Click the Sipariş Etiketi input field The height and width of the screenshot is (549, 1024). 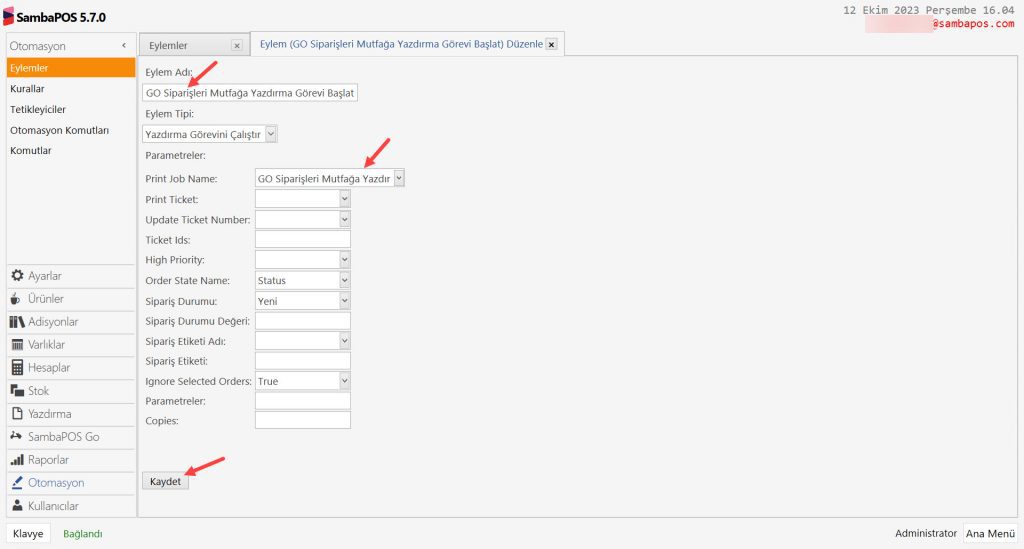(303, 361)
